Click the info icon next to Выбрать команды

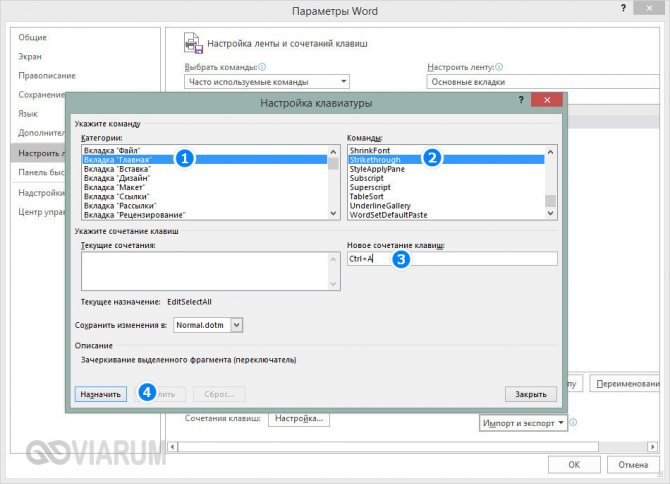tap(262, 67)
